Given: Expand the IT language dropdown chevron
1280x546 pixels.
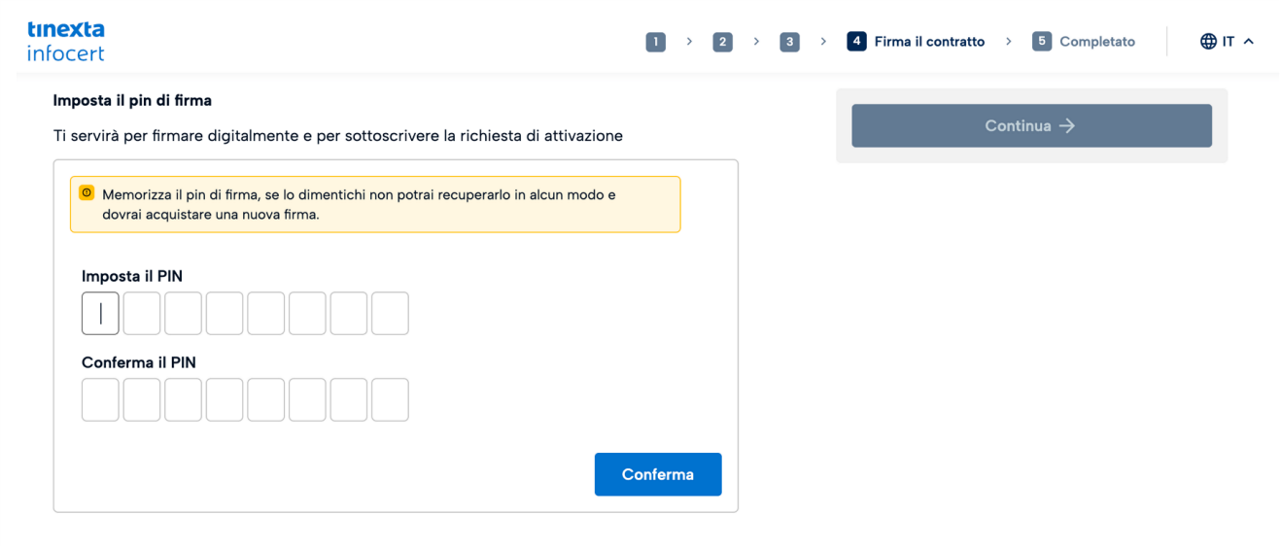Looking at the screenshot, I should 1248,42.
